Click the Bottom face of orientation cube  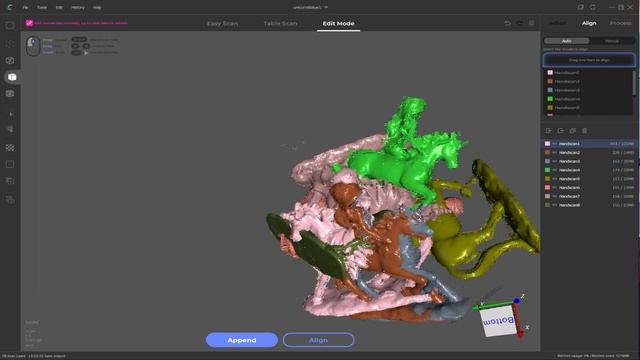[x=499, y=321]
